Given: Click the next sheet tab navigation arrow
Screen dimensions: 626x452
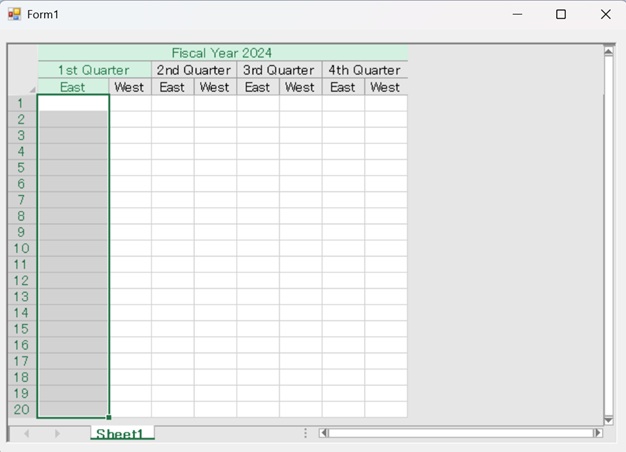Looking at the screenshot, I should click(x=57, y=433).
